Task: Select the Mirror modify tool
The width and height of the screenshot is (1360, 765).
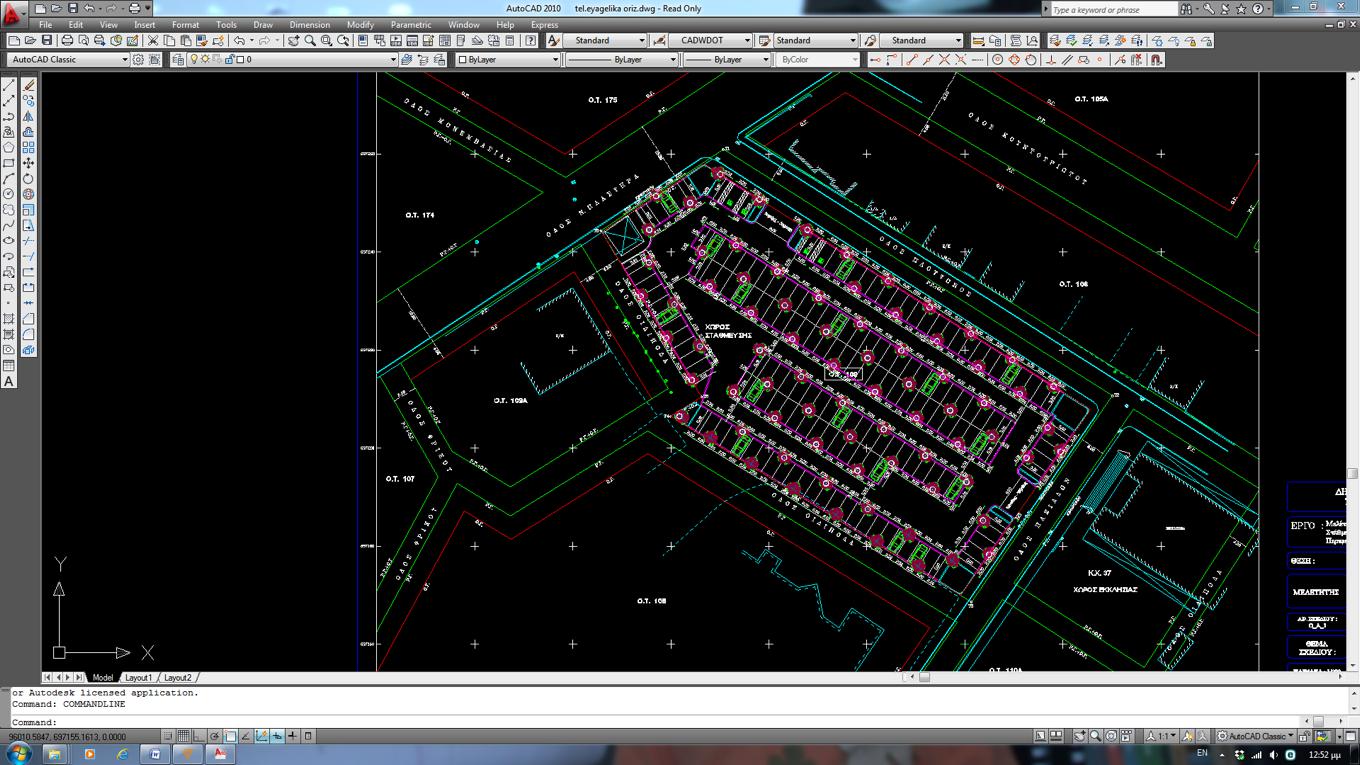Action: point(28,116)
